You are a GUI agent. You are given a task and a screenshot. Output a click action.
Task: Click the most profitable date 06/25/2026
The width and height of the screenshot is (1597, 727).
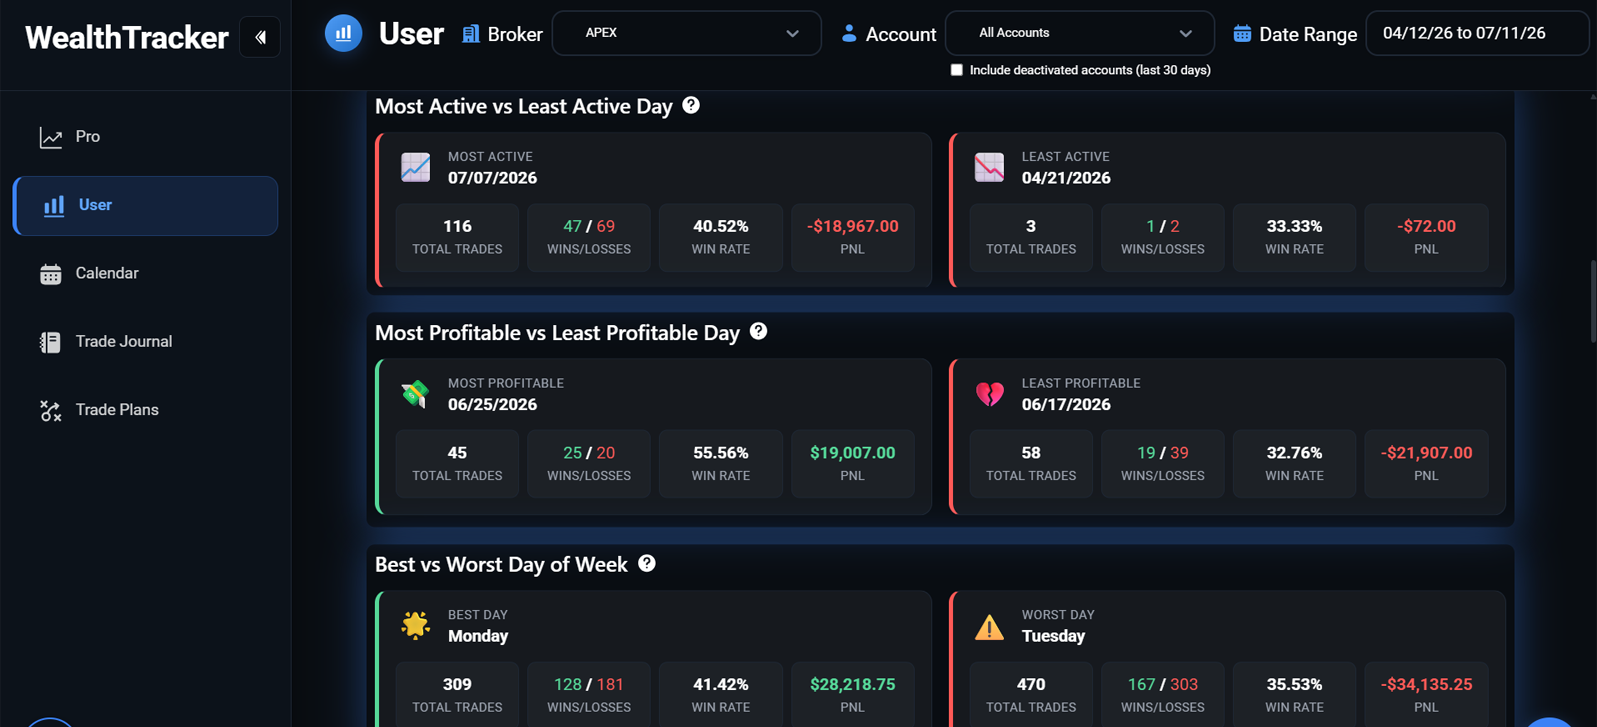(x=492, y=405)
